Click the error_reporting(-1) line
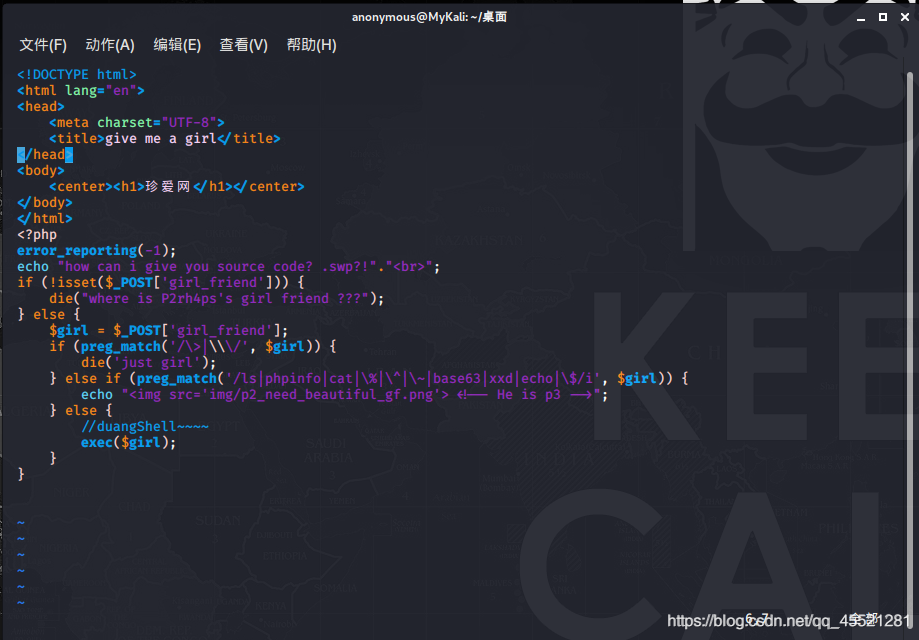 97,251
